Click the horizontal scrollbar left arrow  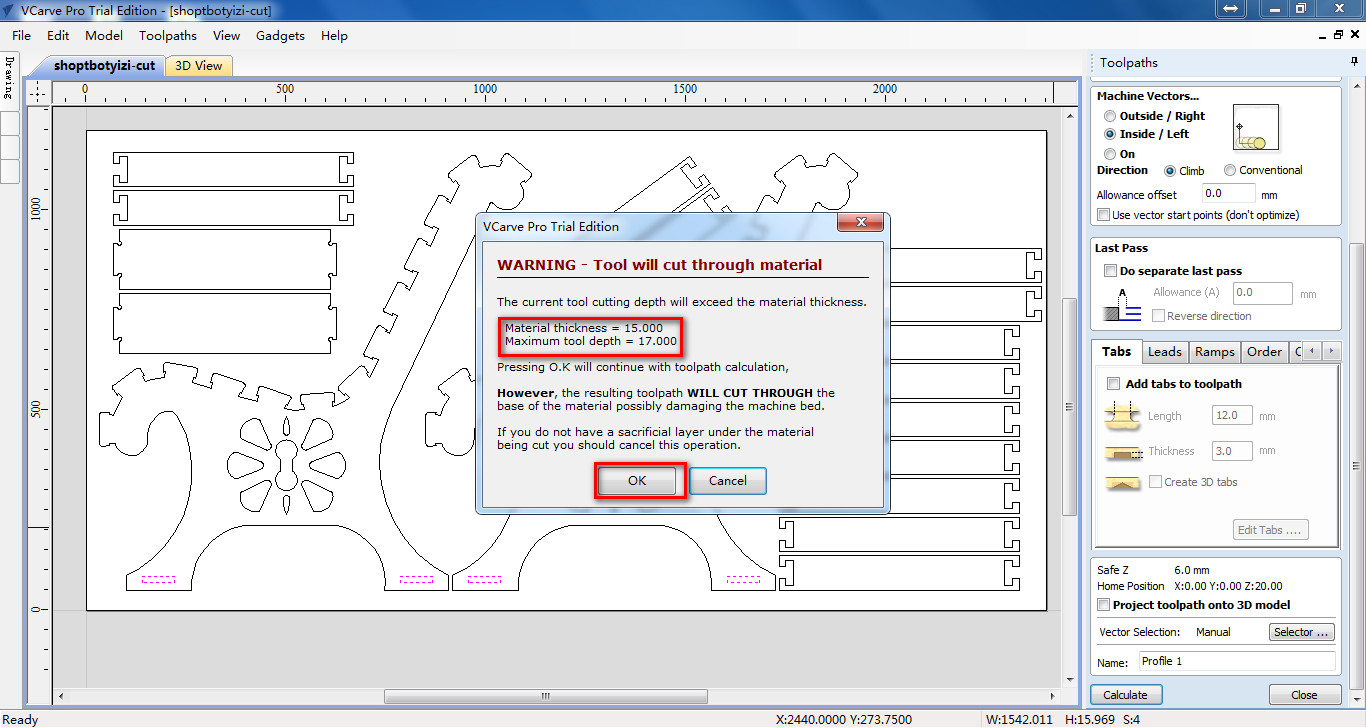pos(61,696)
